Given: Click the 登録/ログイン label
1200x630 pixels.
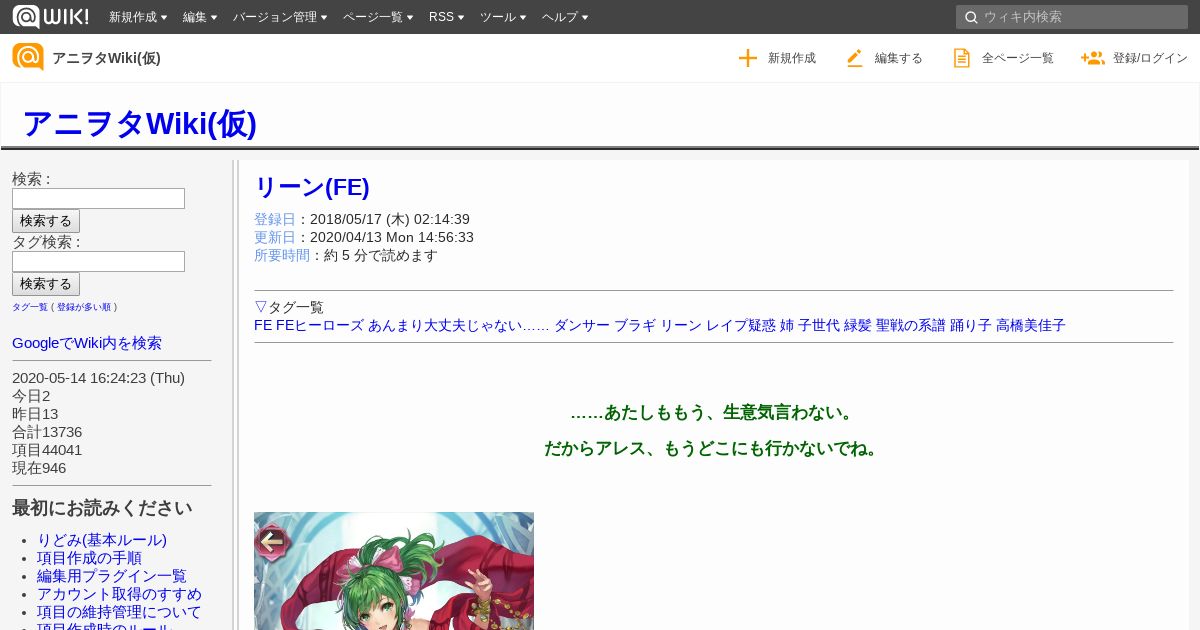Looking at the screenshot, I should [1150, 58].
